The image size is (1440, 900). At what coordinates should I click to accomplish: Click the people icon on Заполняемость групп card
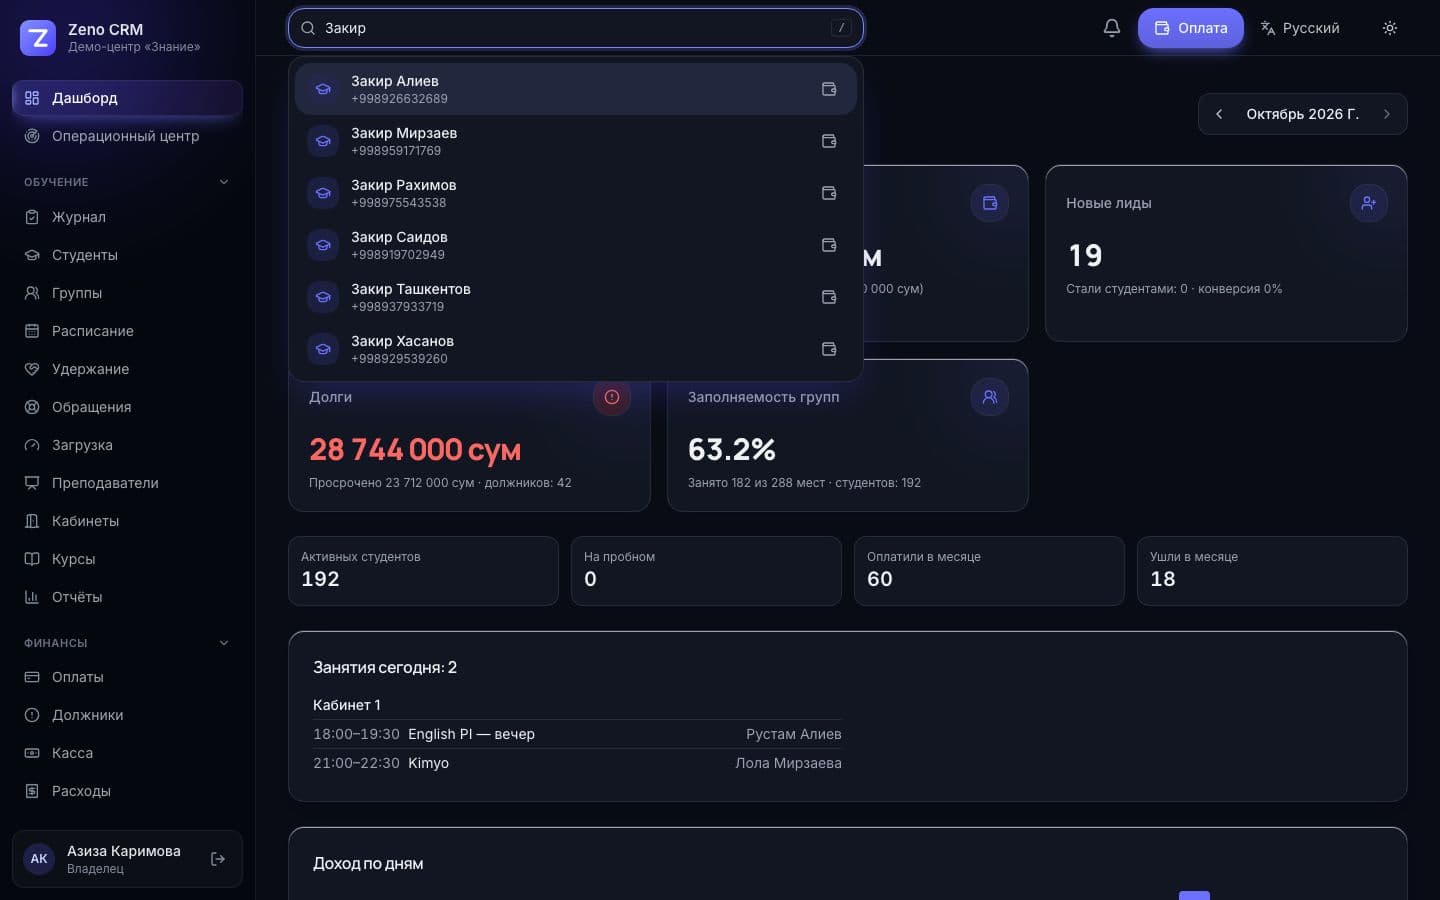pos(990,397)
